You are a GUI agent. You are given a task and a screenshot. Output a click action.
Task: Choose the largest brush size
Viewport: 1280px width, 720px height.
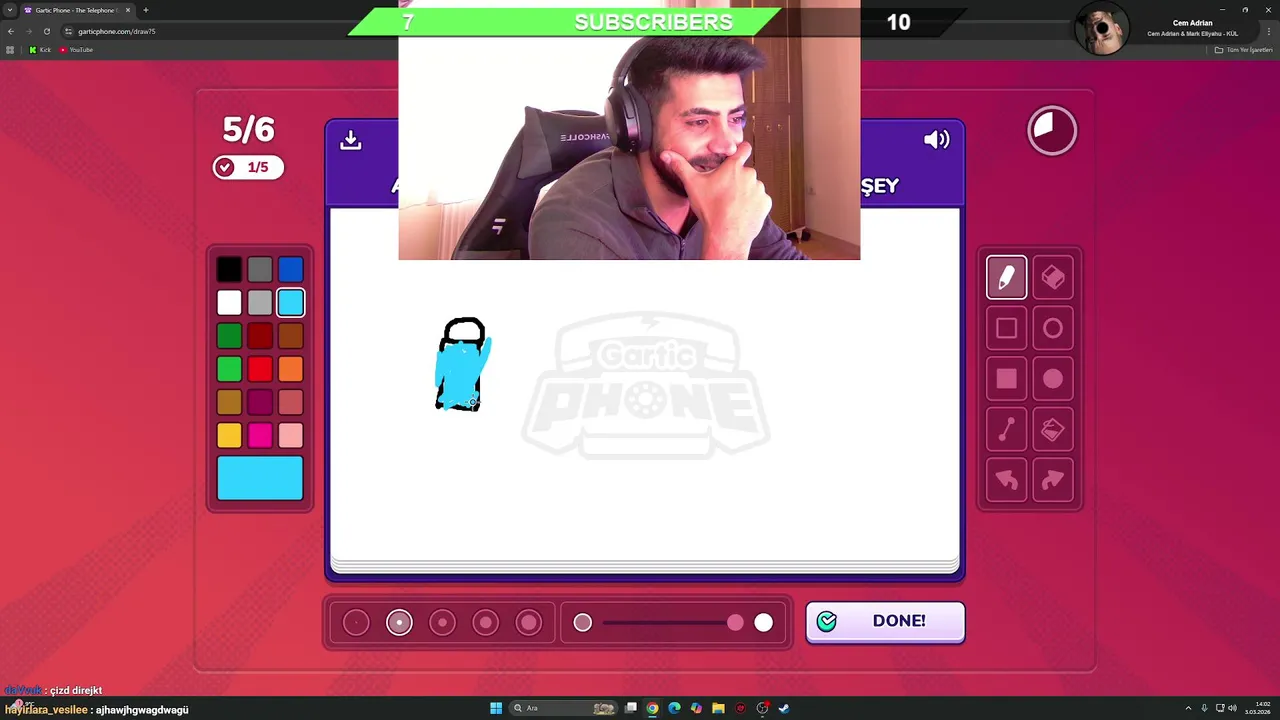tap(529, 623)
